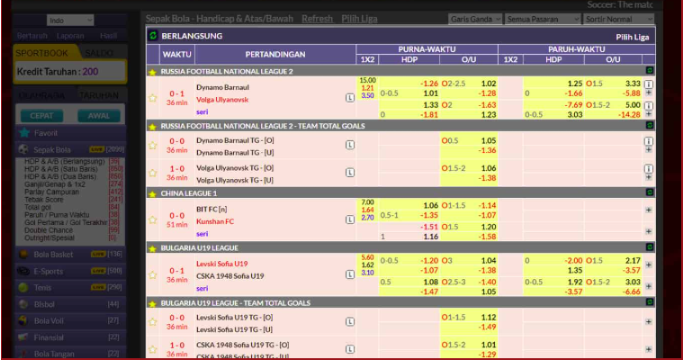Click the green refresh icon beside BERLANGSUNG
This screenshot has width=688, height=362.
(x=153, y=36)
